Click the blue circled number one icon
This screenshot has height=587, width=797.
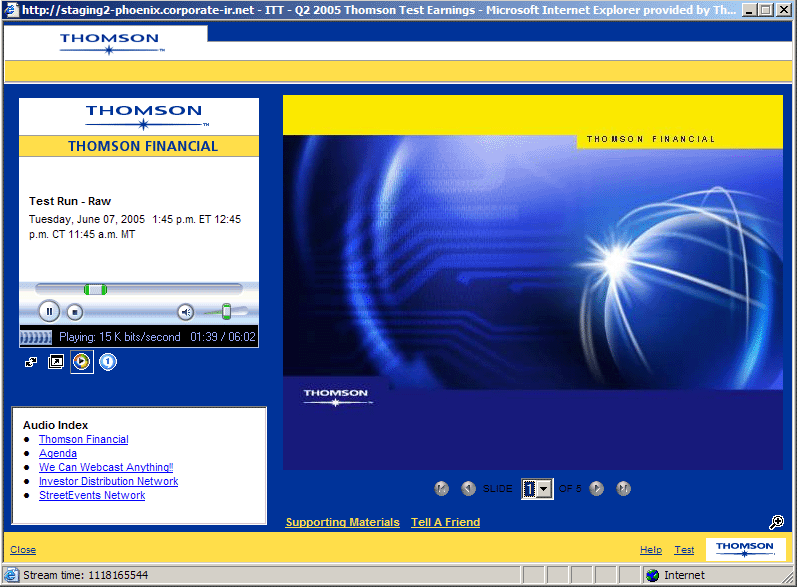tap(108, 362)
